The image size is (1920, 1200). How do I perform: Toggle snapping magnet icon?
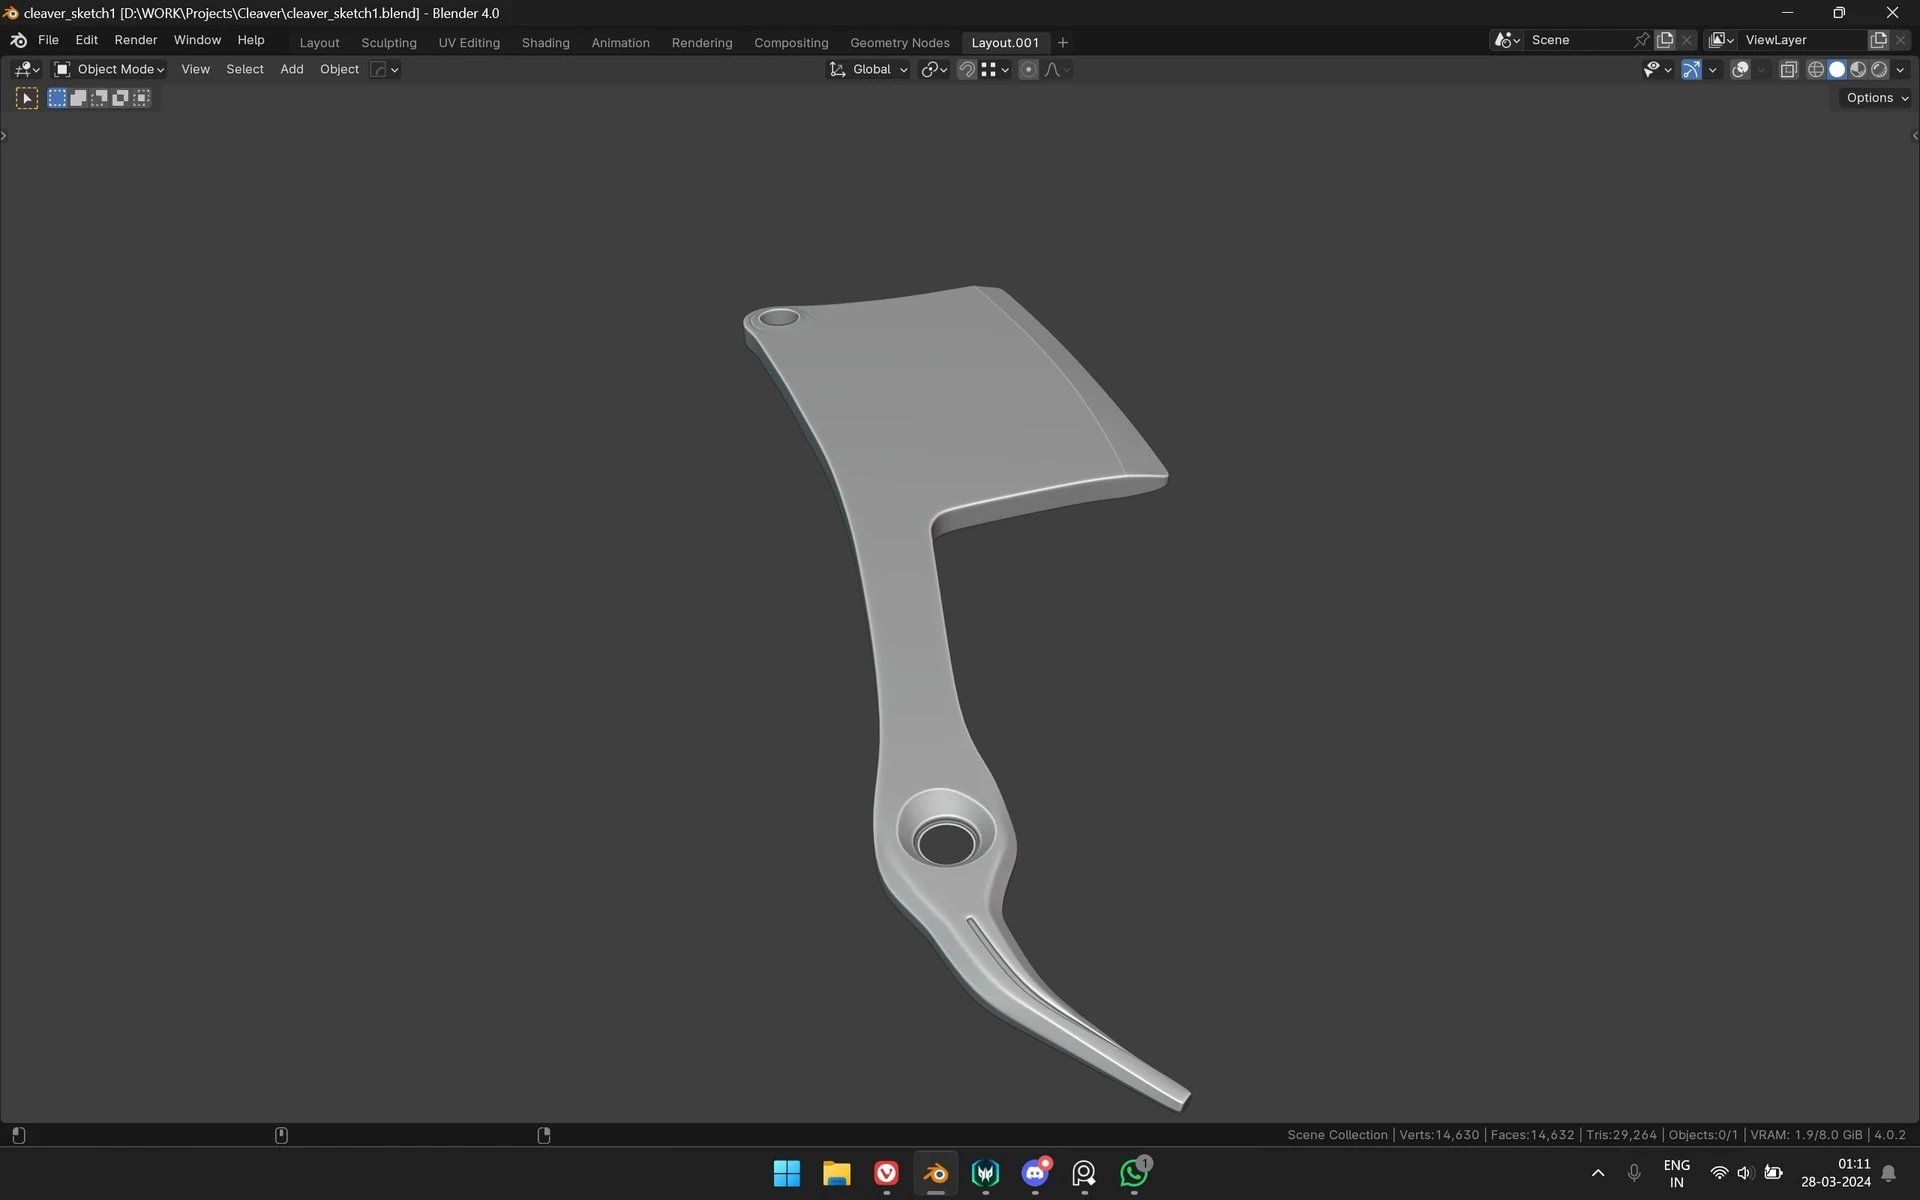tap(966, 69)
